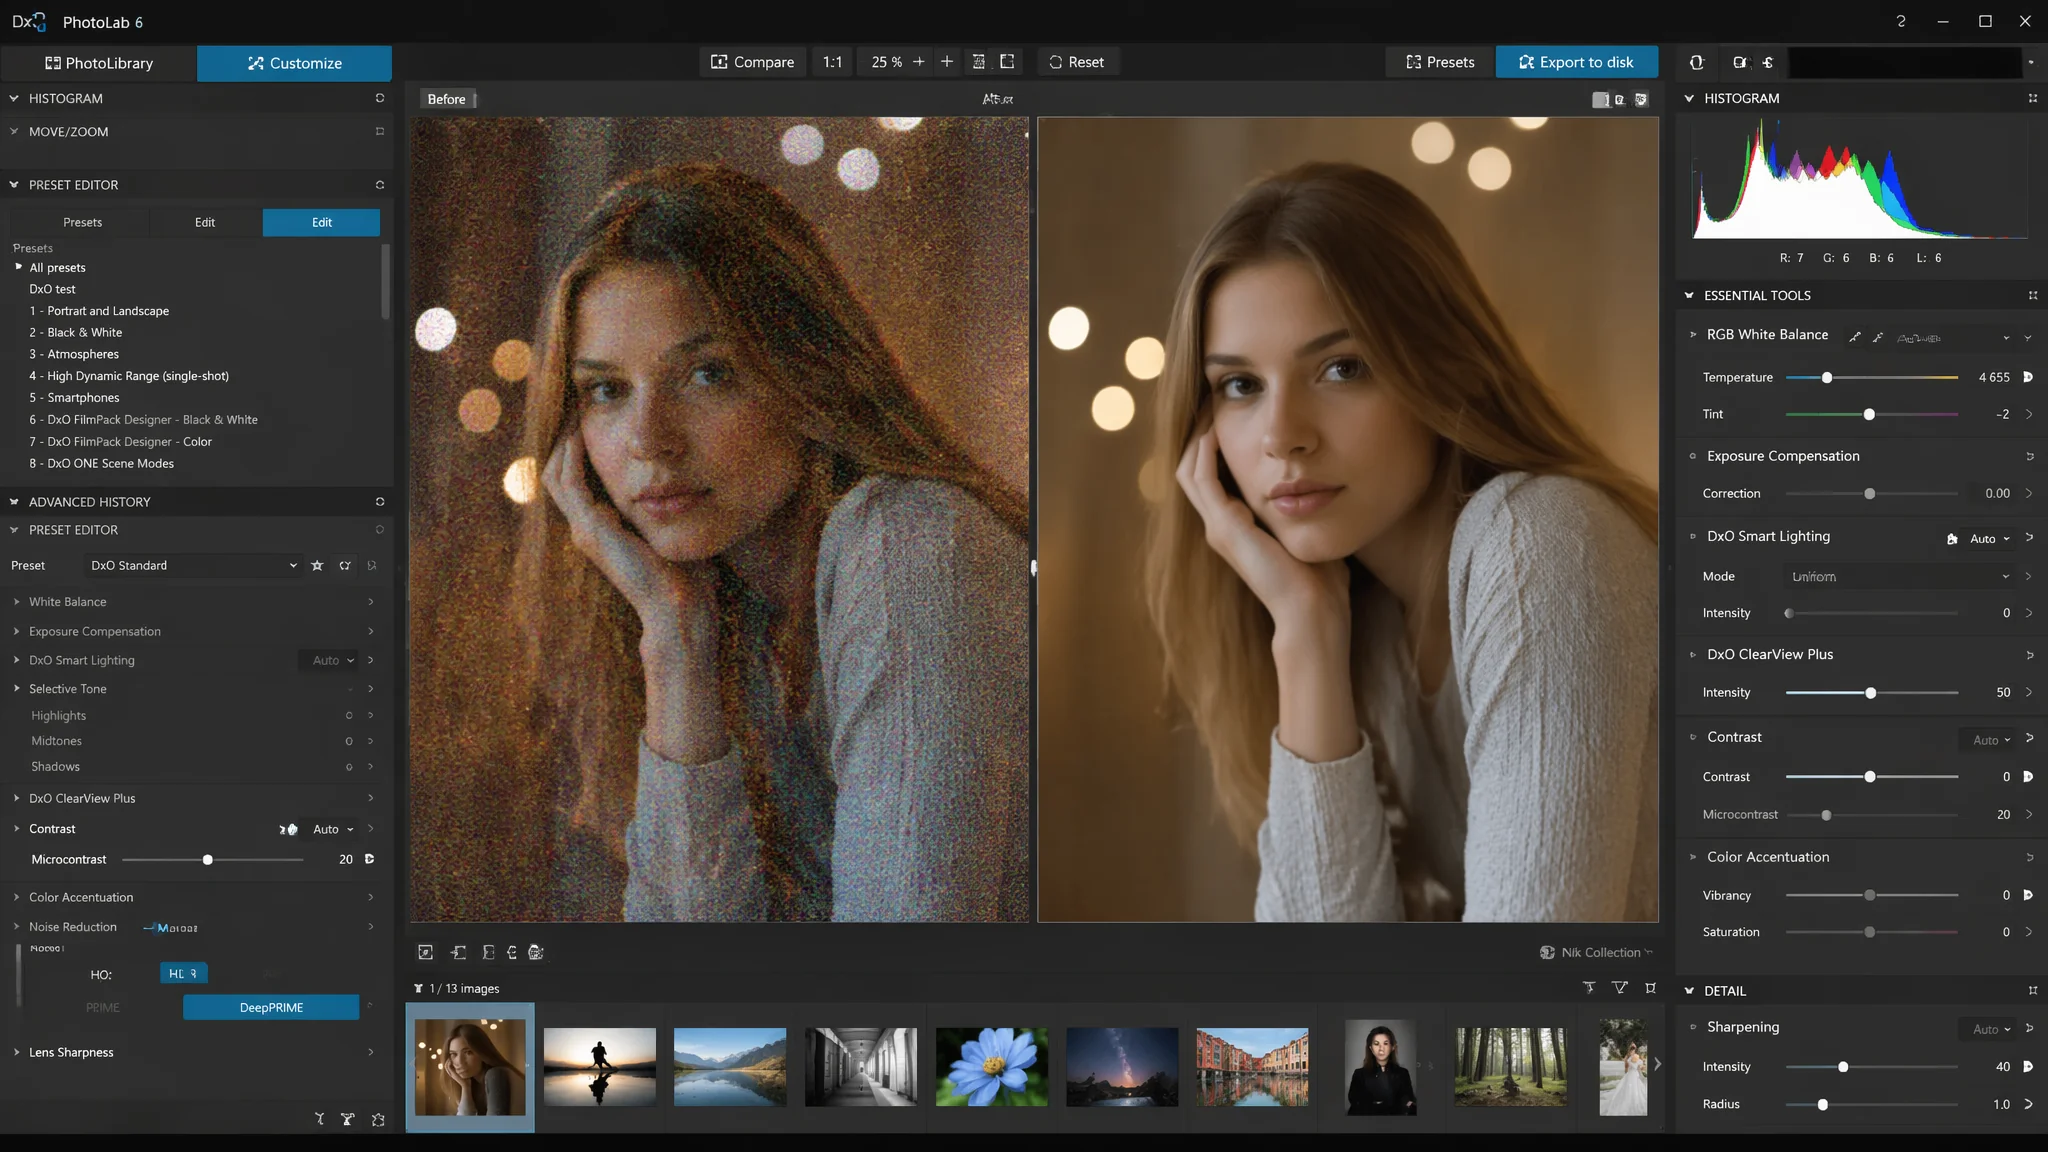This screenshot has width=2048, height=1152.
Task: Select the '3 - Atmospheres' preset folder
Action: click(x=74, y=354)
